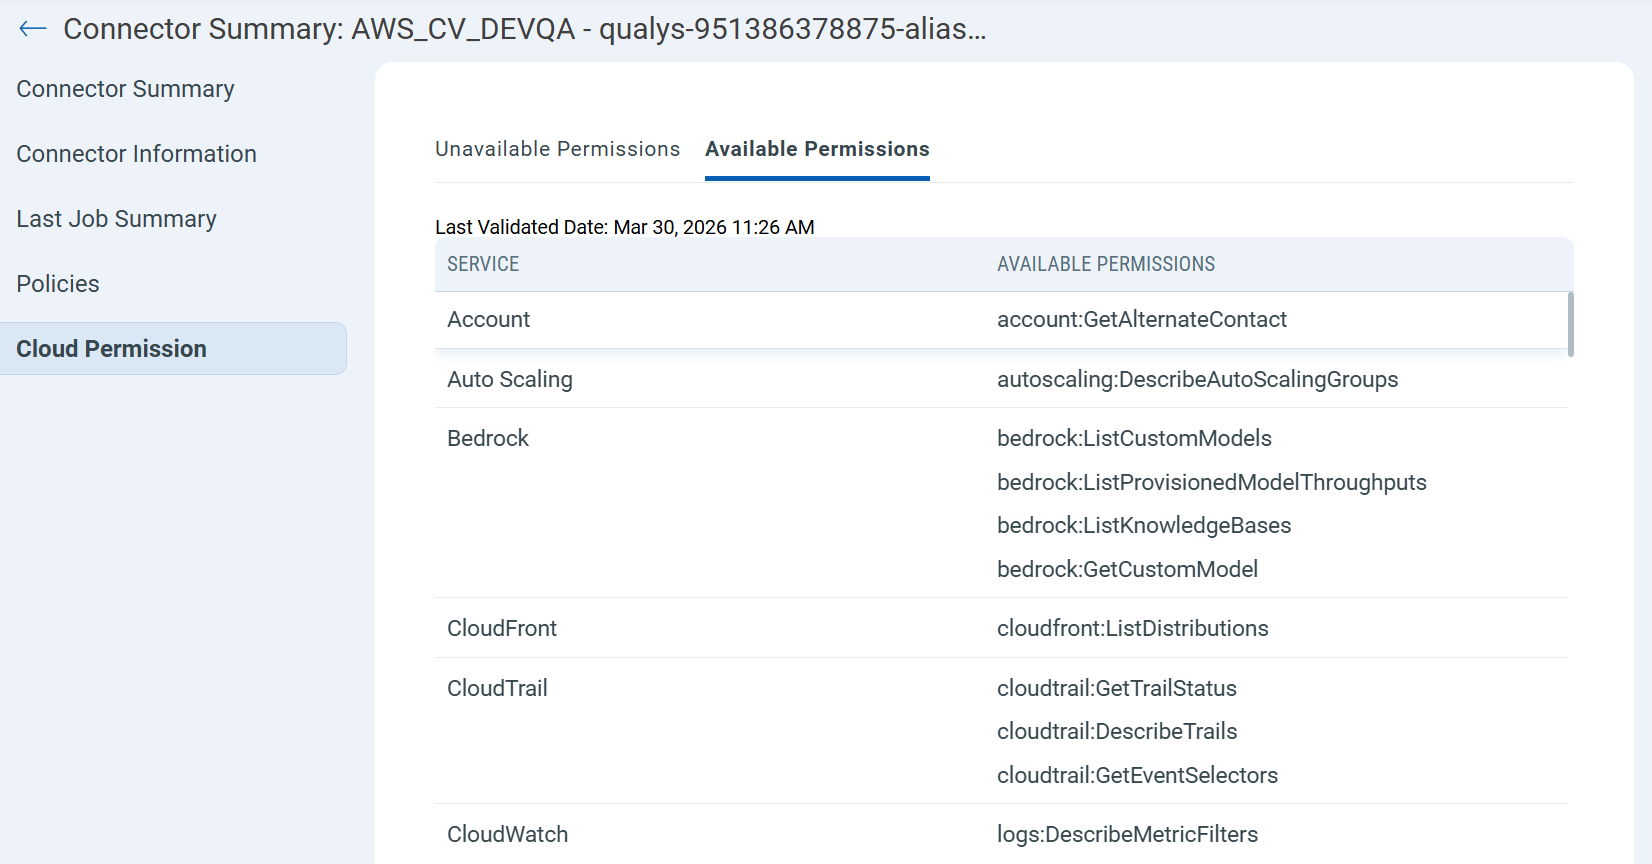
Task: Click the CloudTrail service cell
Action: [x=497, y=689]
